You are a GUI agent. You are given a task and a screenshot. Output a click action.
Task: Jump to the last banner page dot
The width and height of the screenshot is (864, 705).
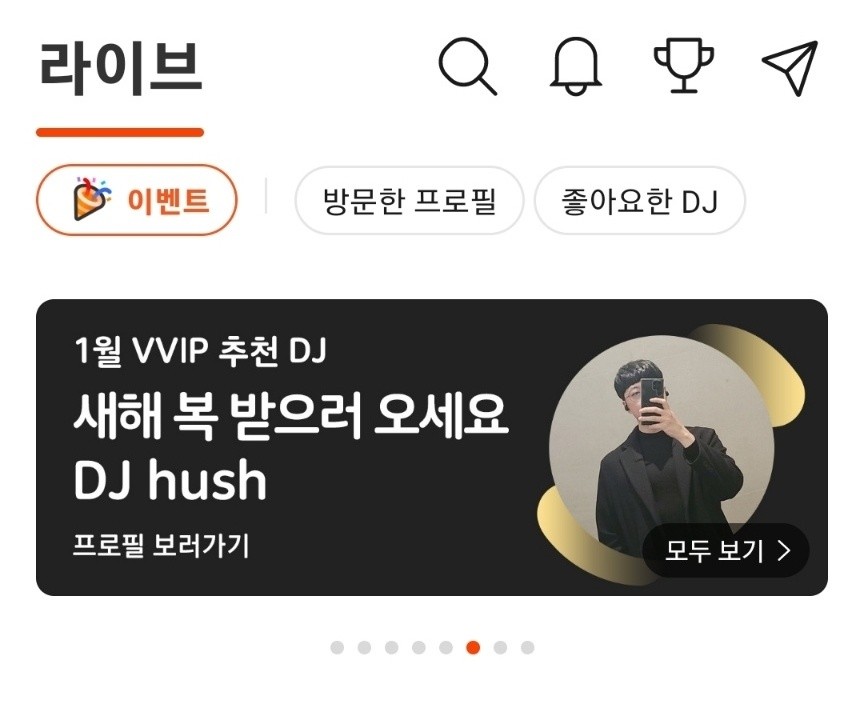pos(527,647)
